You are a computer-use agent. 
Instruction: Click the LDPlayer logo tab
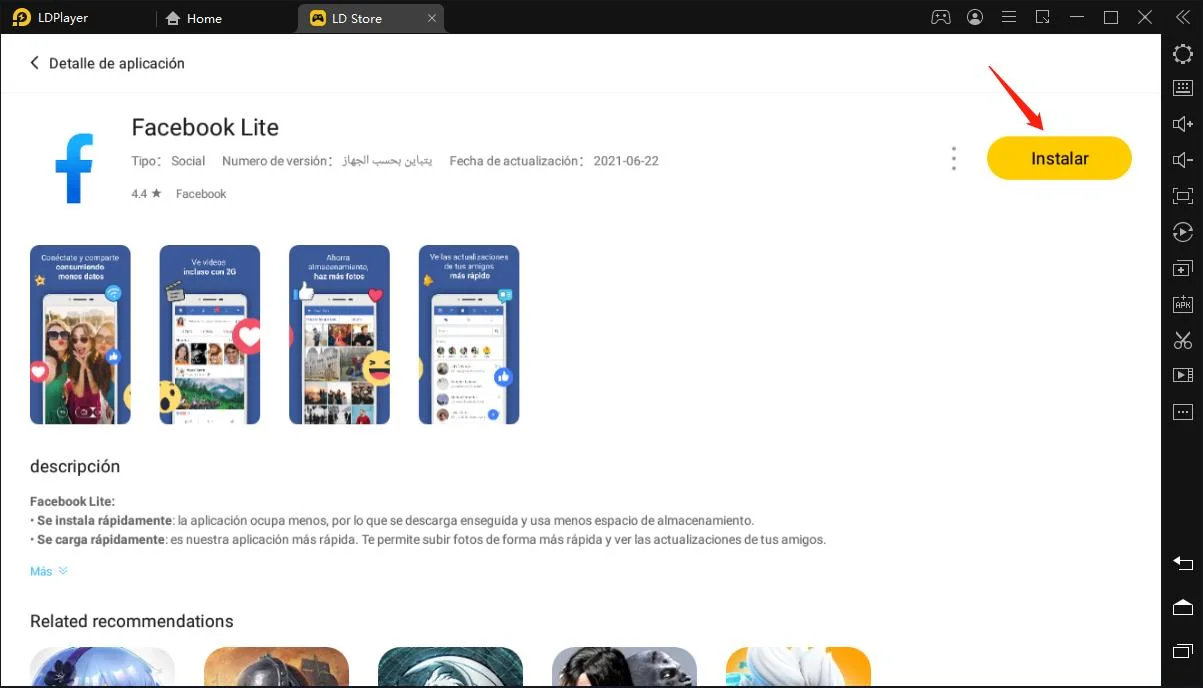point(52,17)
